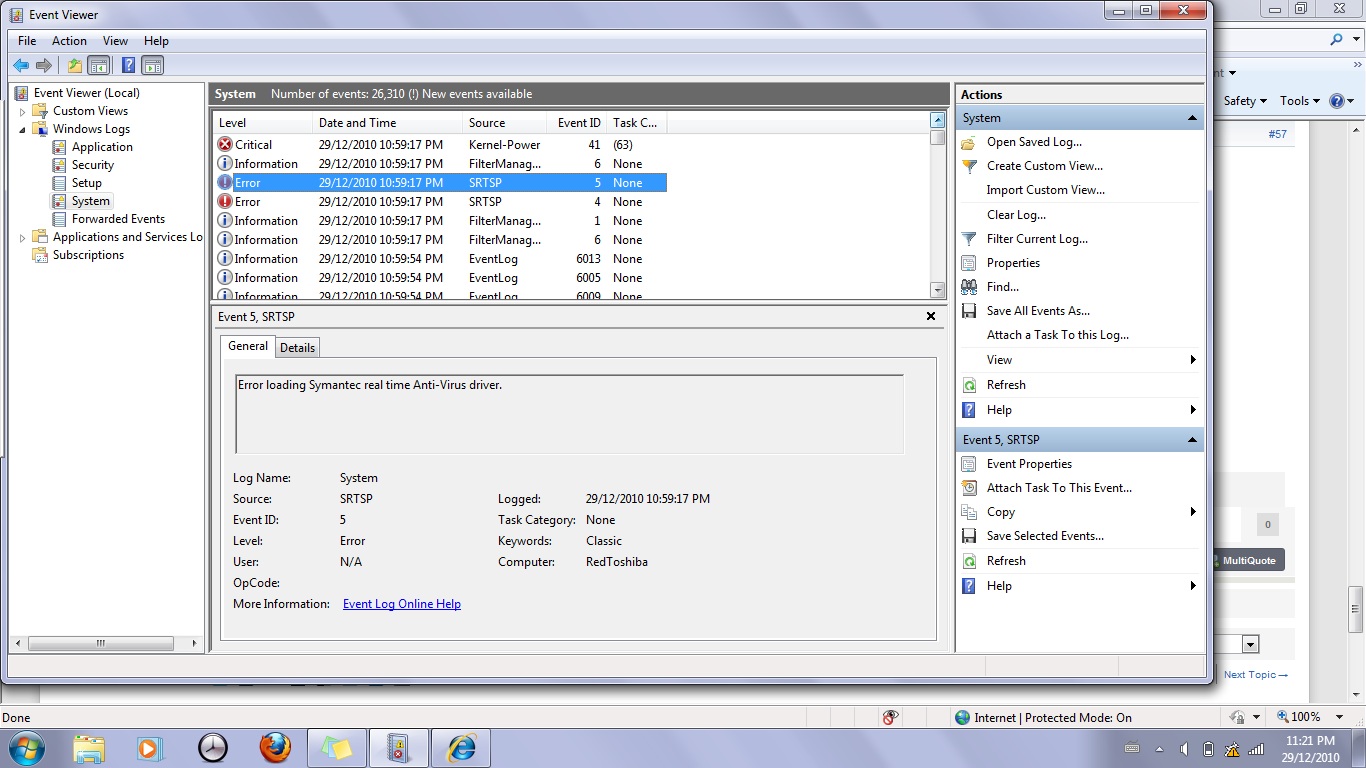1366x768 pixels.
Task: Toggle the console tree pane toolbar icon
Action: (98, 65)
